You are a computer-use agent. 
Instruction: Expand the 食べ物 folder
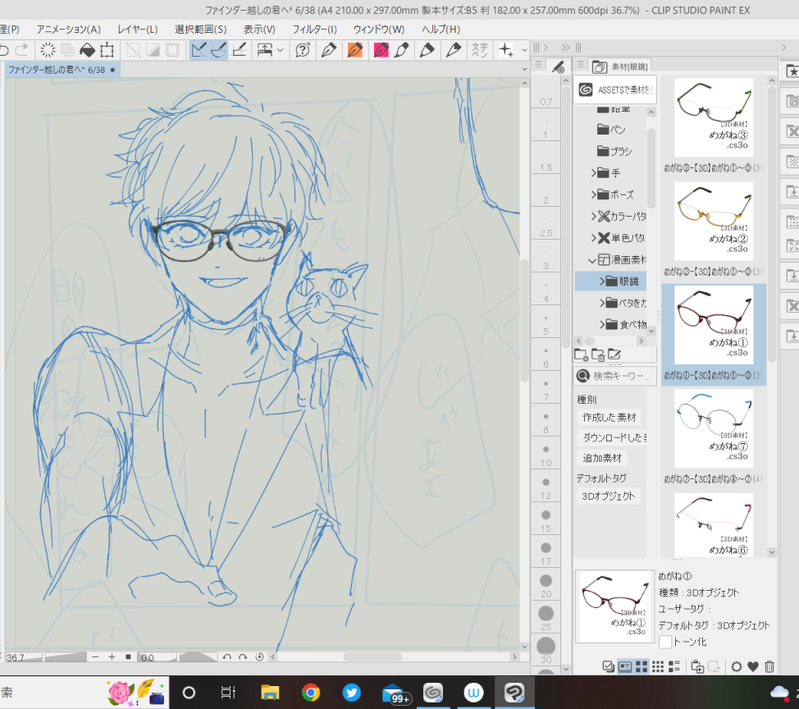(602, 324)
